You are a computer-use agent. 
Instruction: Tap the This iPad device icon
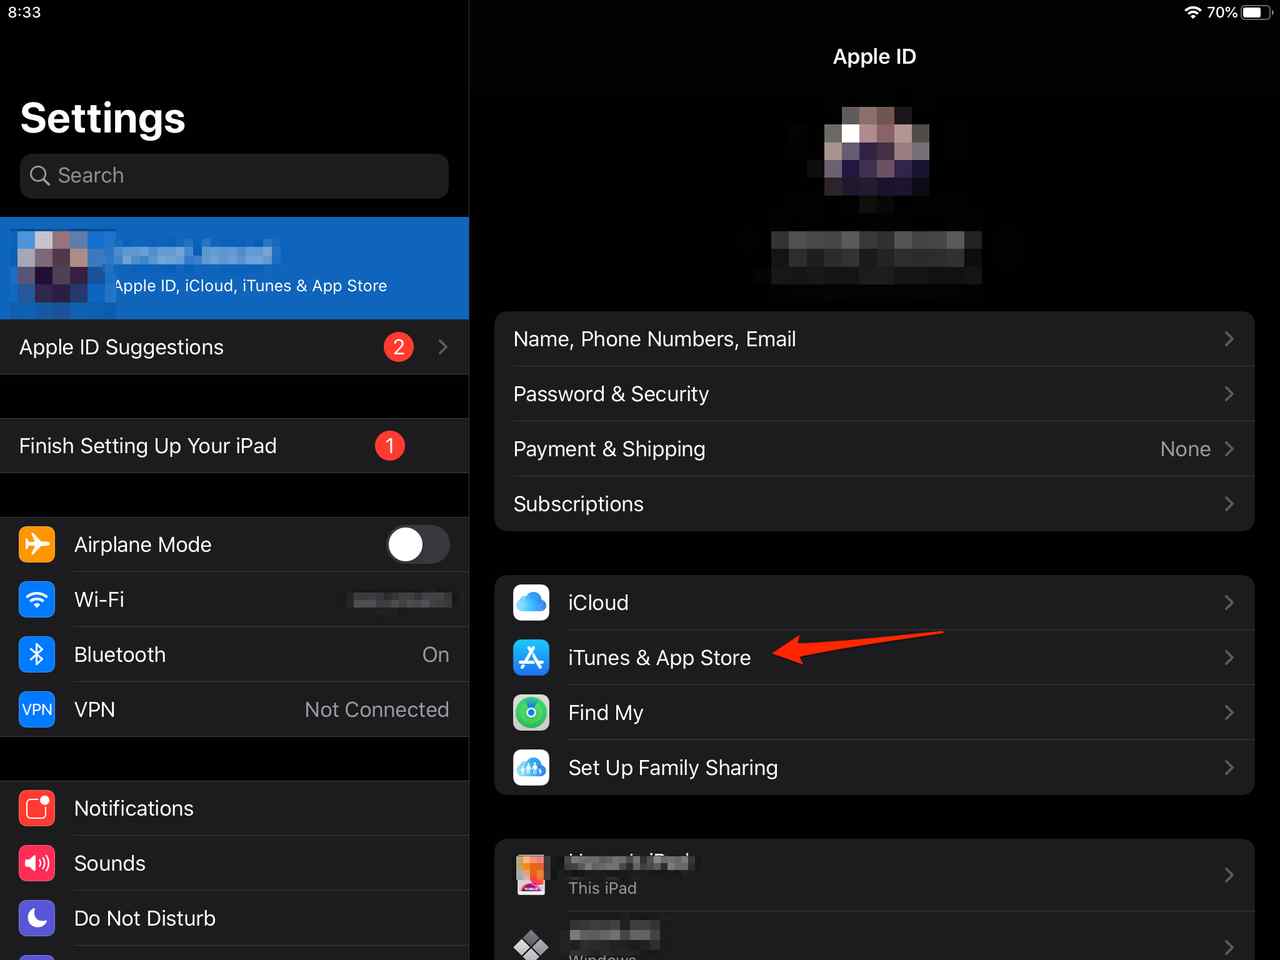tap(531, 874)
